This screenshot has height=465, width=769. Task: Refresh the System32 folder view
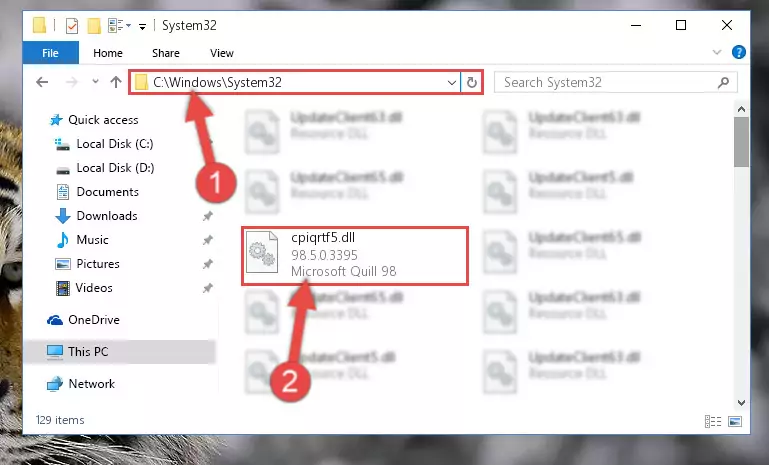point(472,82)
